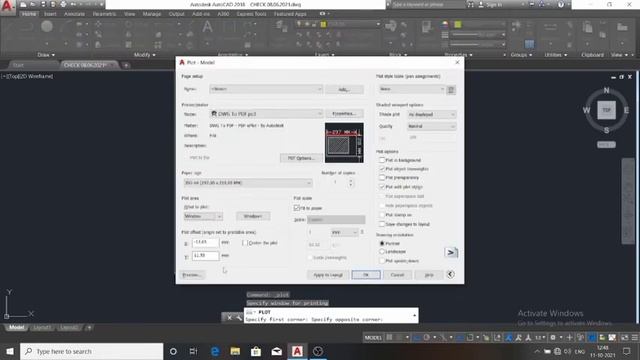
Task: Toggle grid display on status bar
Action: coord(389,338)
